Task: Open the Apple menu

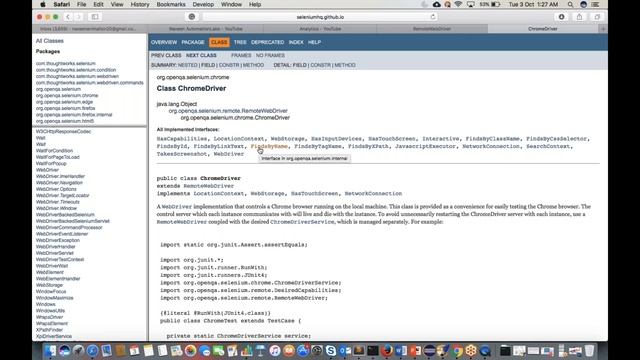Action: [43, 4]
